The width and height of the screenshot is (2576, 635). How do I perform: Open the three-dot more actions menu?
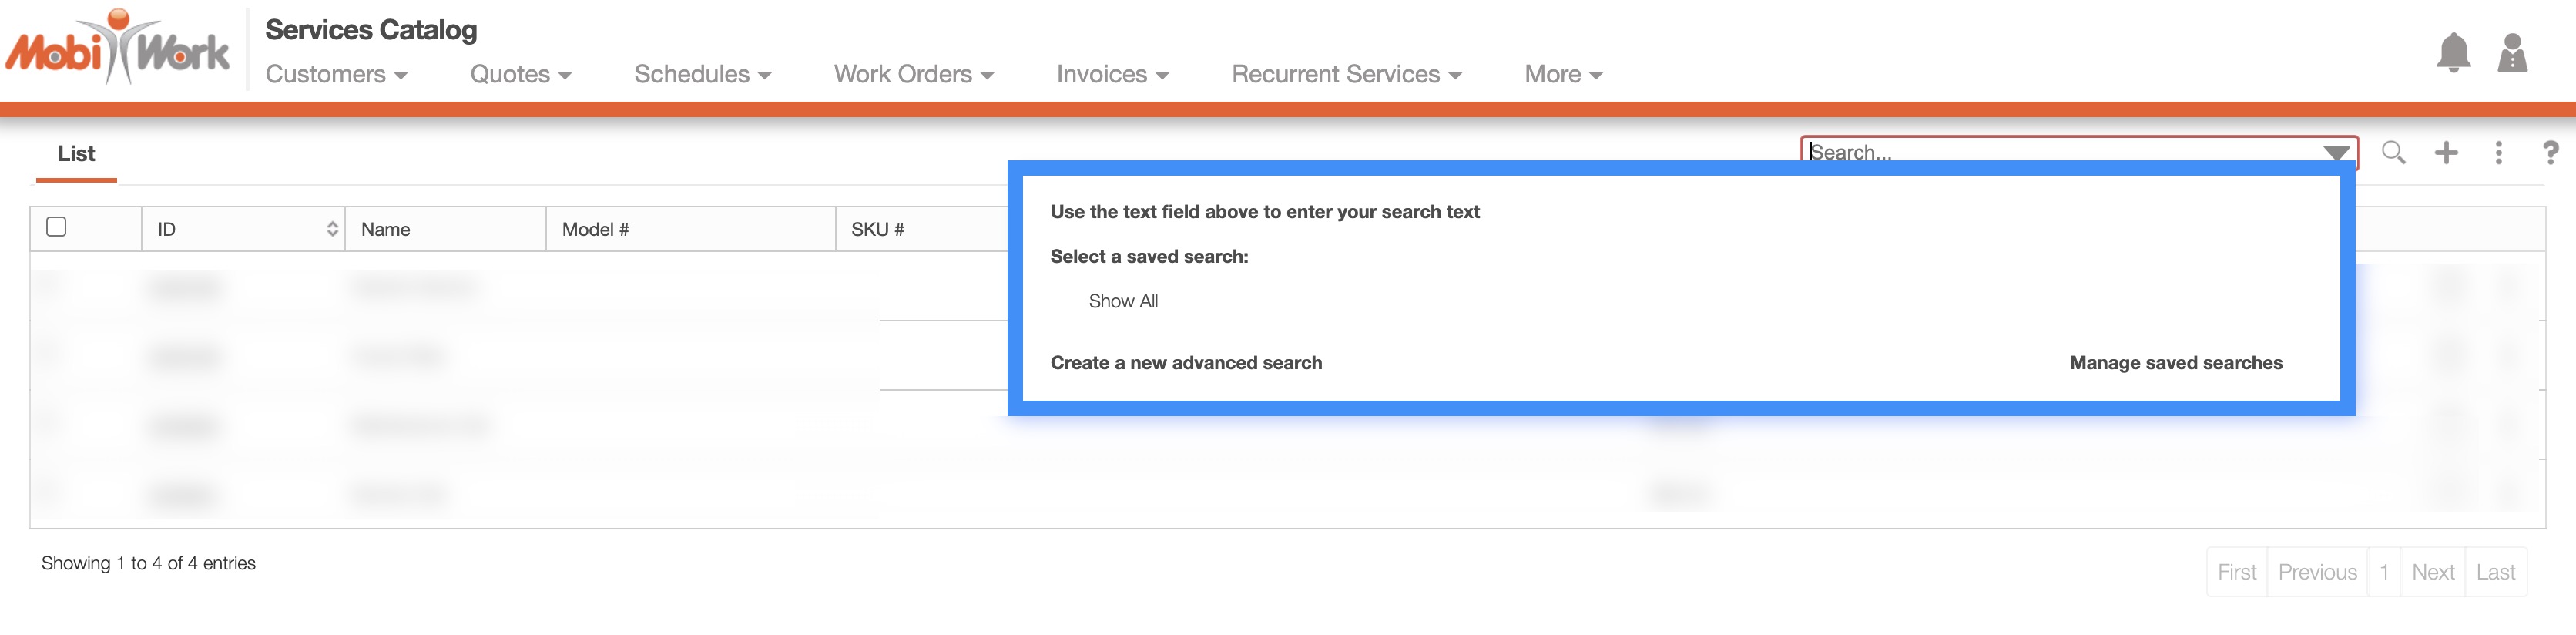click(x=2498, y=152)
